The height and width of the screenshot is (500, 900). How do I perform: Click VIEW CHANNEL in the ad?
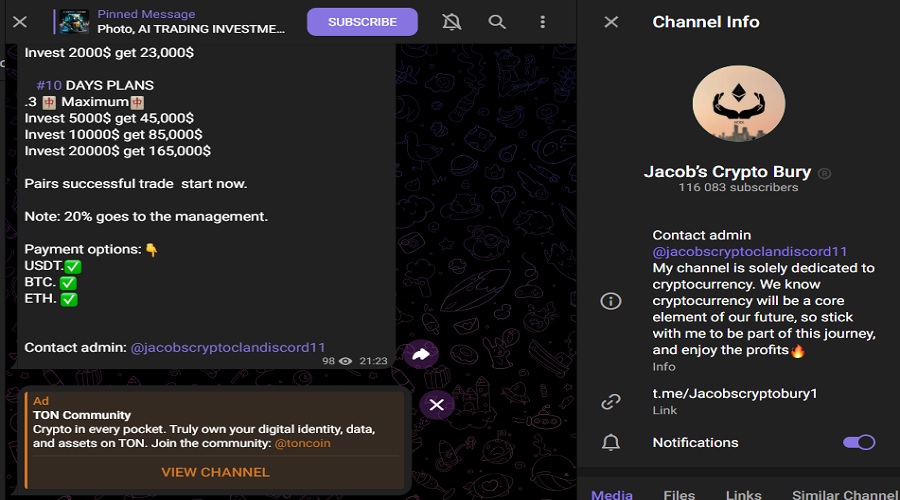(x=215, y=472)
